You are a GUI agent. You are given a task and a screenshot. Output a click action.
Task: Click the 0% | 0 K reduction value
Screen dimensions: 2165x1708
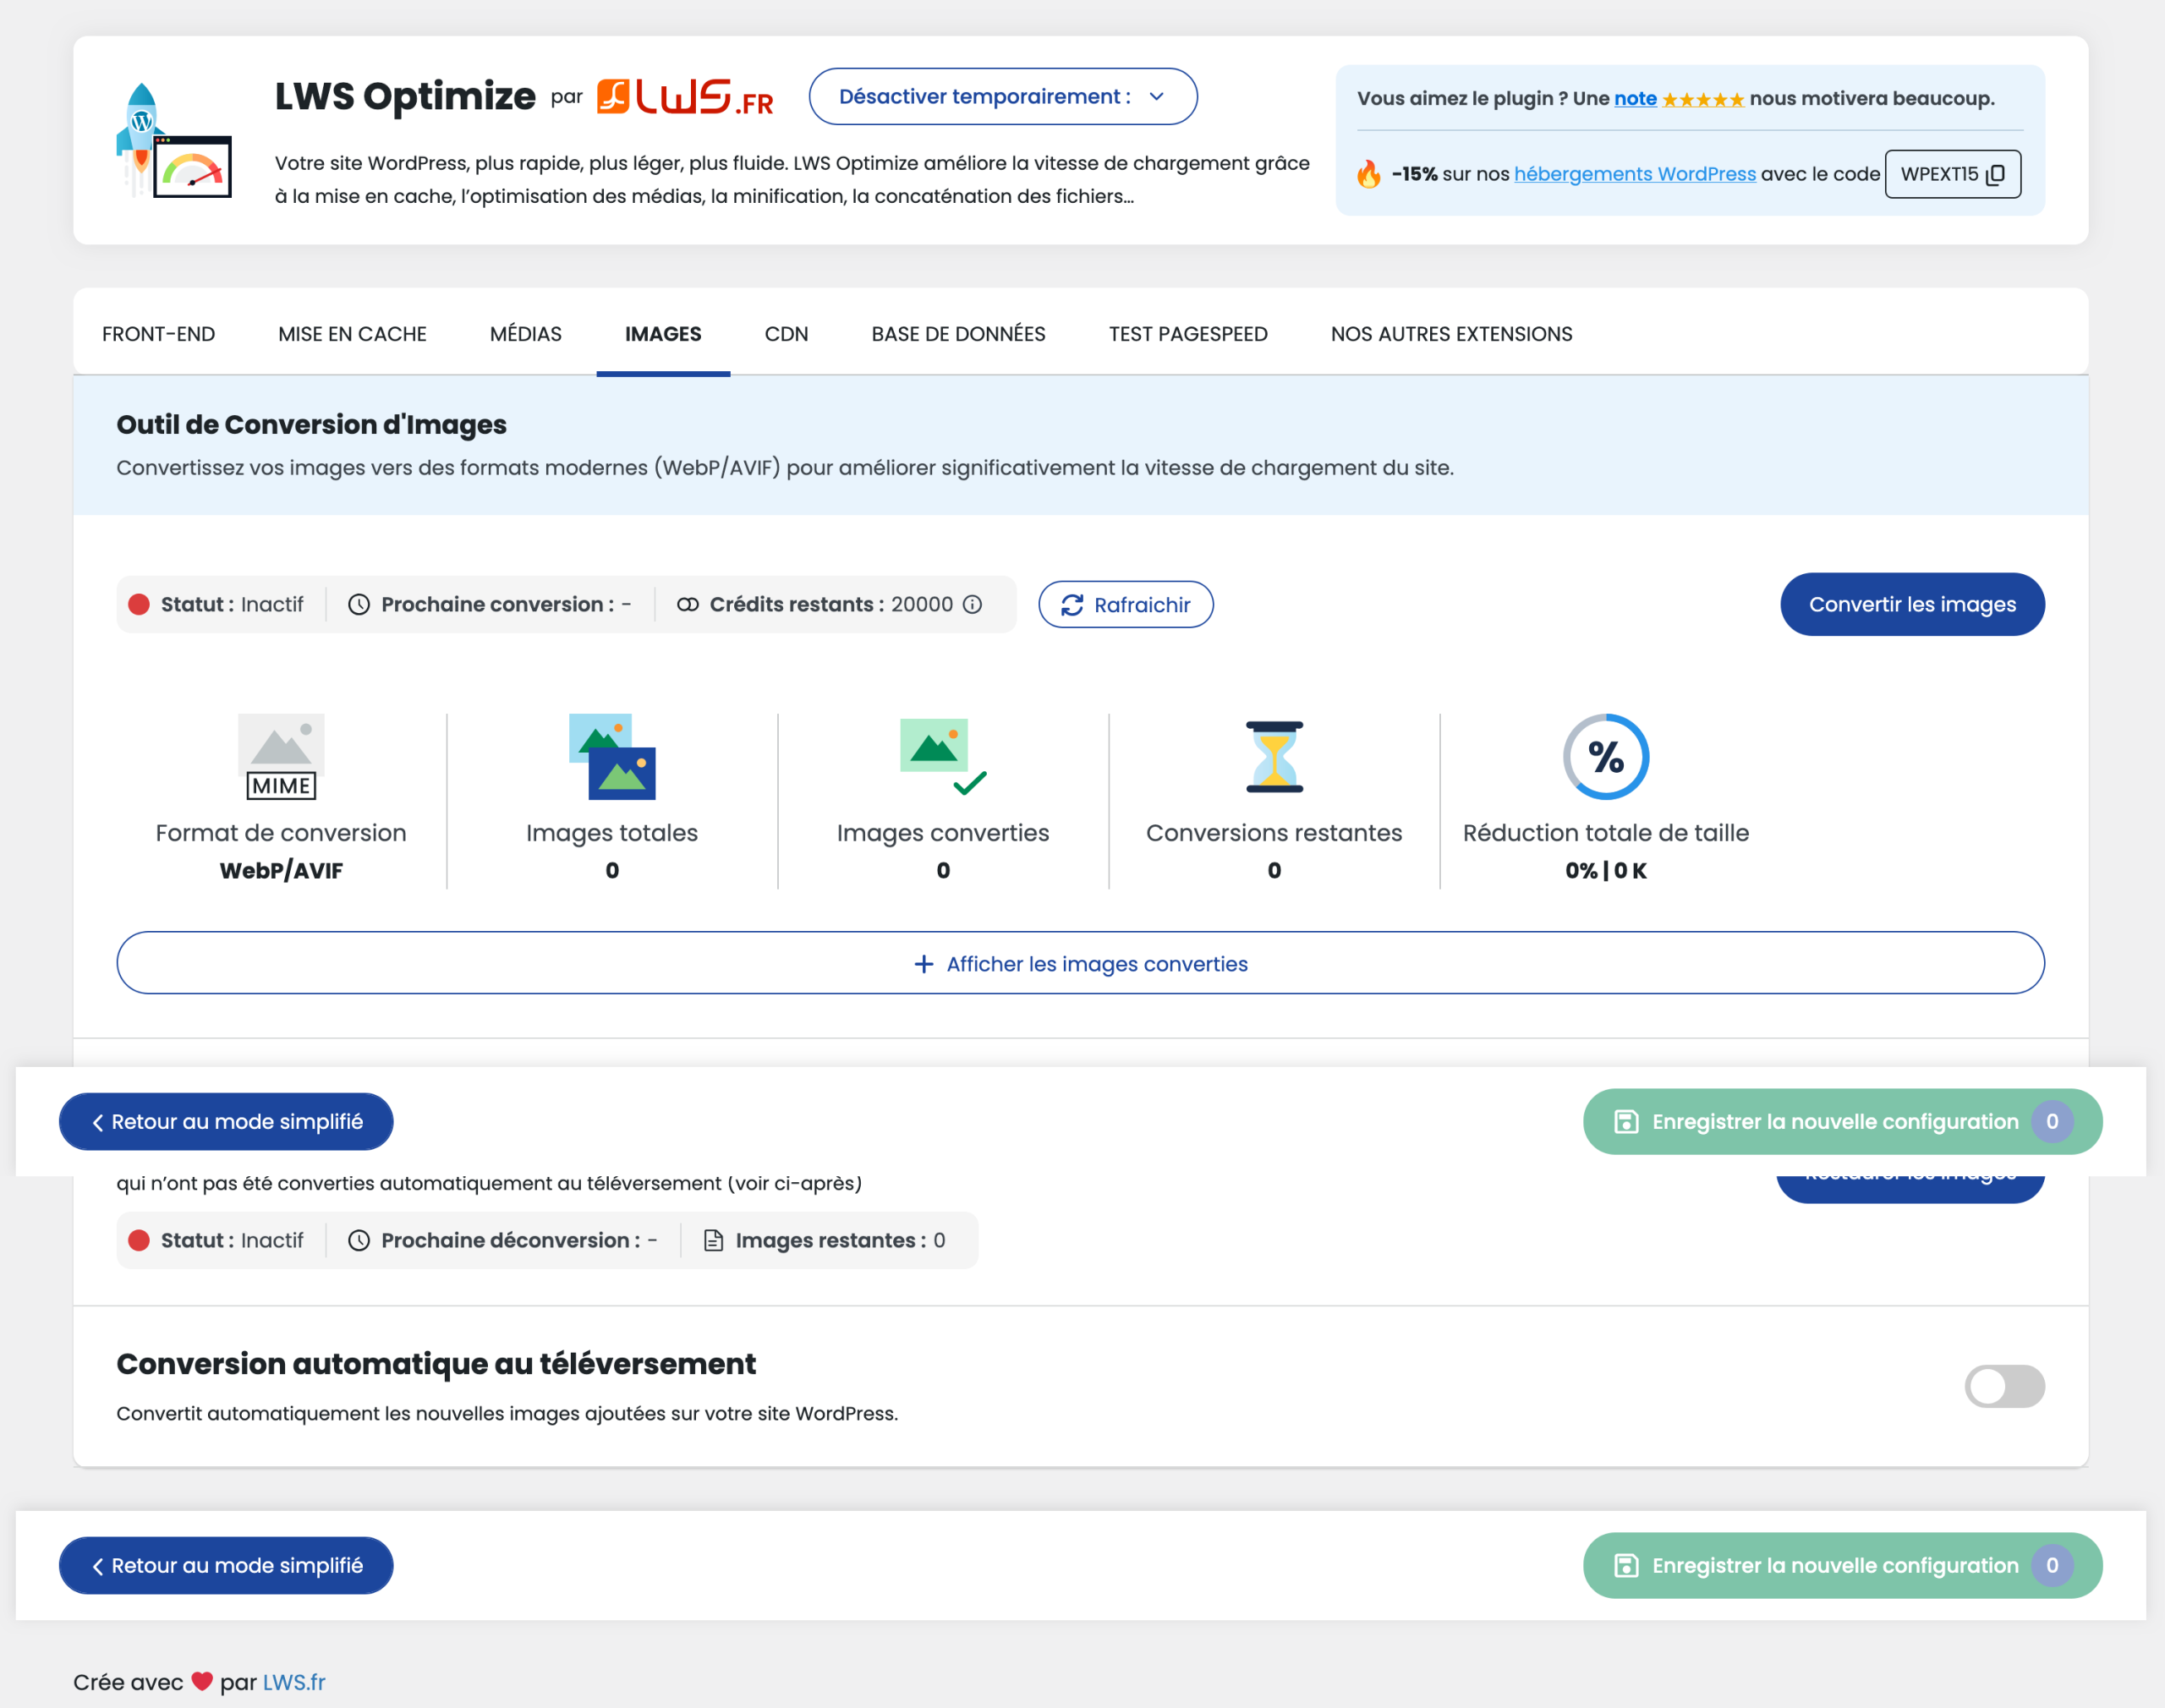(x=1606, y=870)
